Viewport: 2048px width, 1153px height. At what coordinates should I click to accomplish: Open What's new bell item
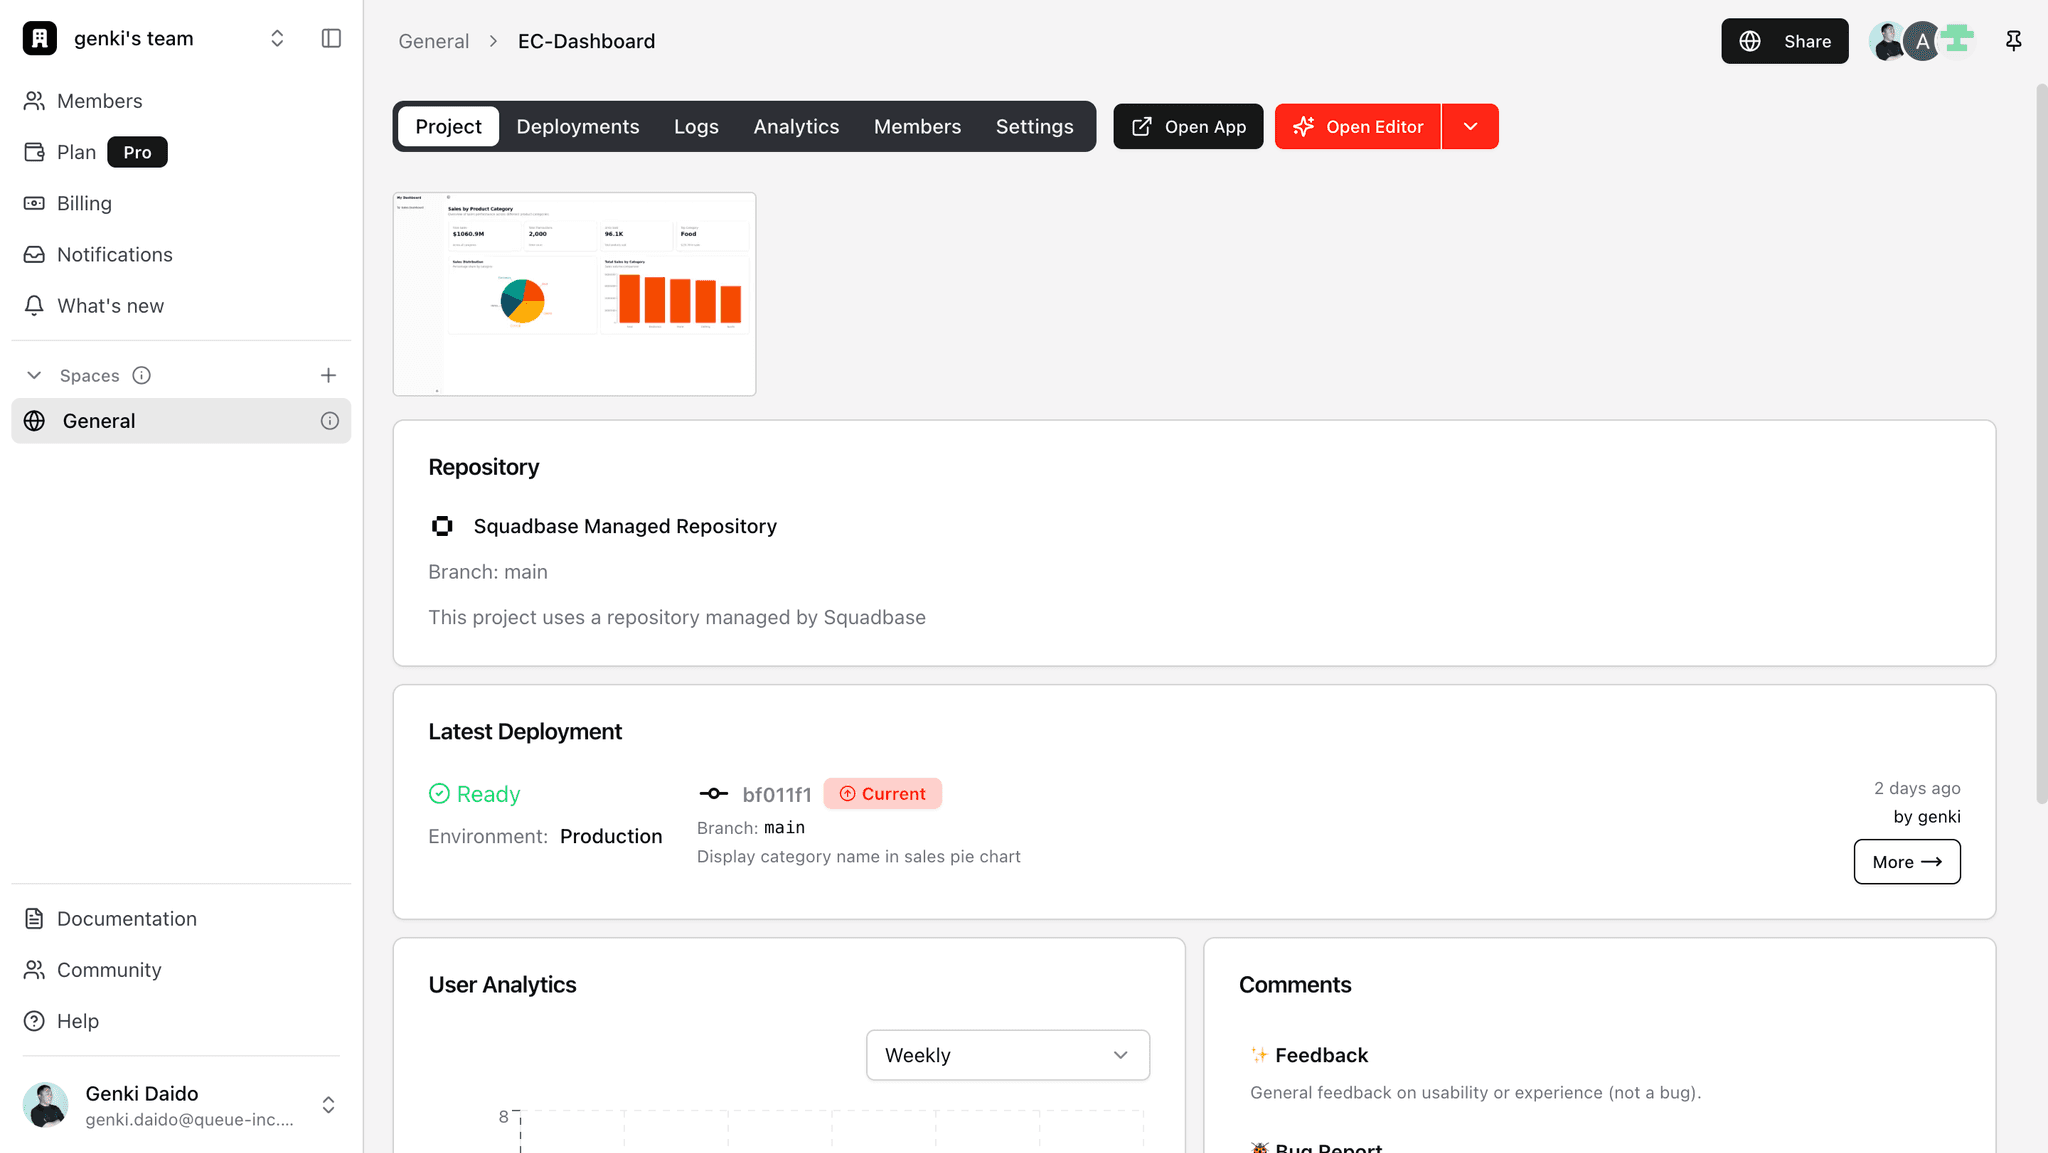[x=110, y=306]
